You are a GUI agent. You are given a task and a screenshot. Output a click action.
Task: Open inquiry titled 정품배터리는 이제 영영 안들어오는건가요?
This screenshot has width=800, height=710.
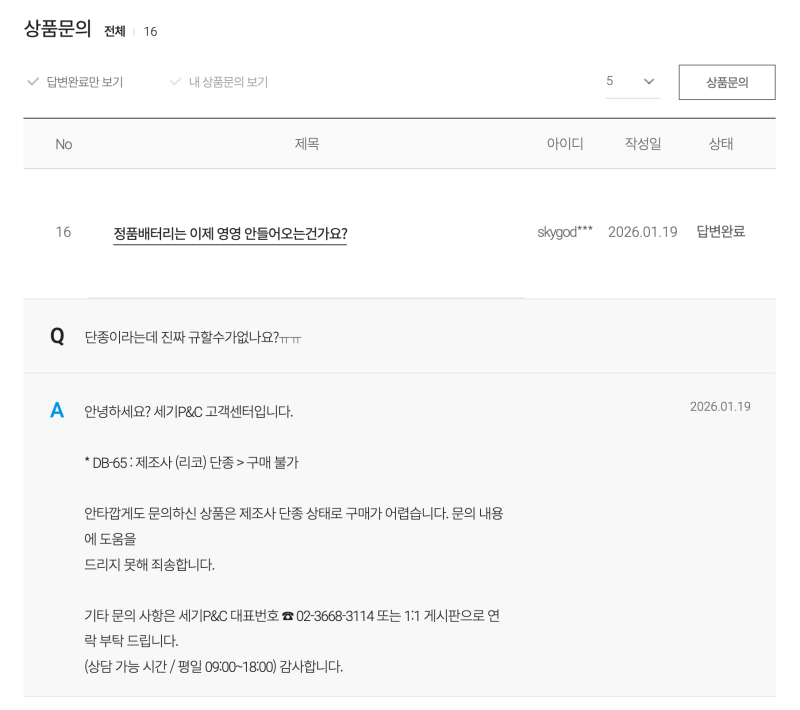coord(230,234)
